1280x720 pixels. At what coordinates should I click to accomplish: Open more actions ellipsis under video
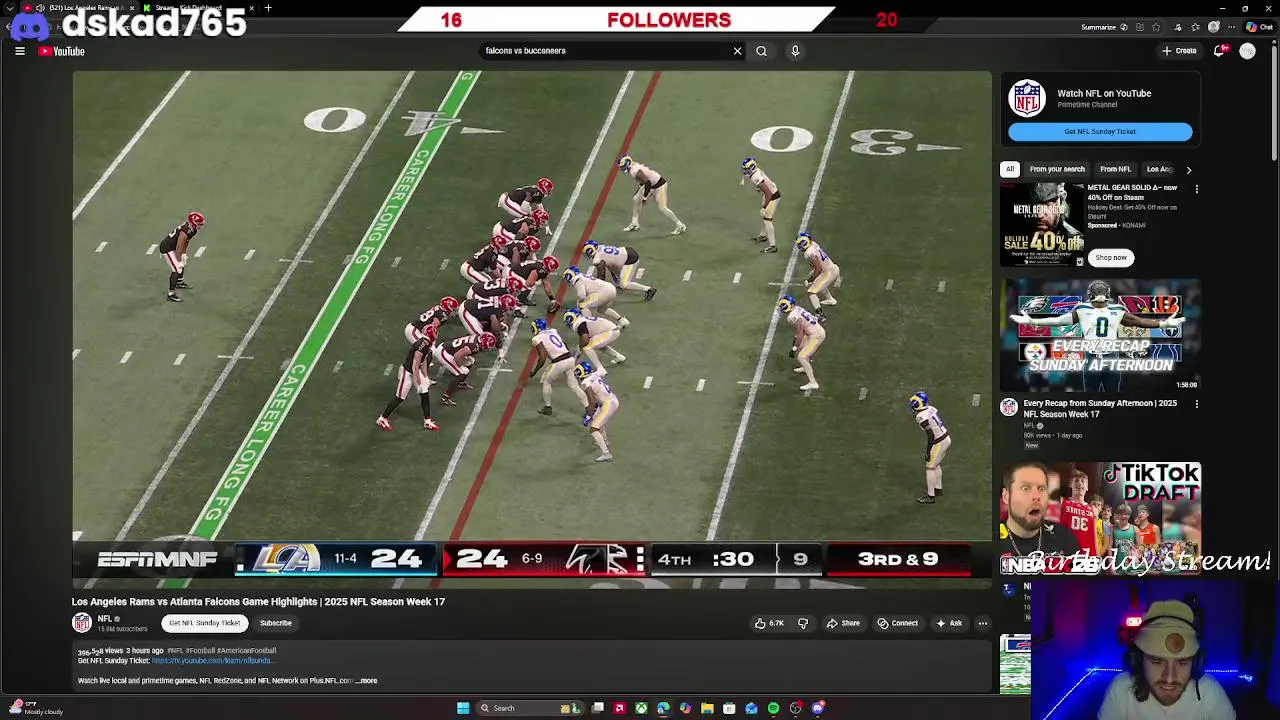982,623
